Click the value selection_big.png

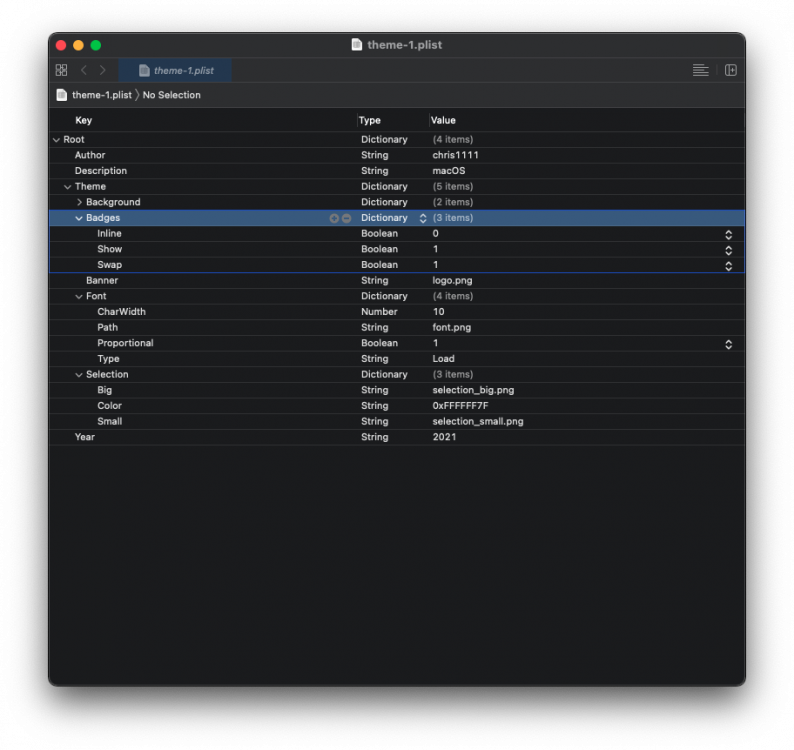pyautogui.click(x=473, y=390)
